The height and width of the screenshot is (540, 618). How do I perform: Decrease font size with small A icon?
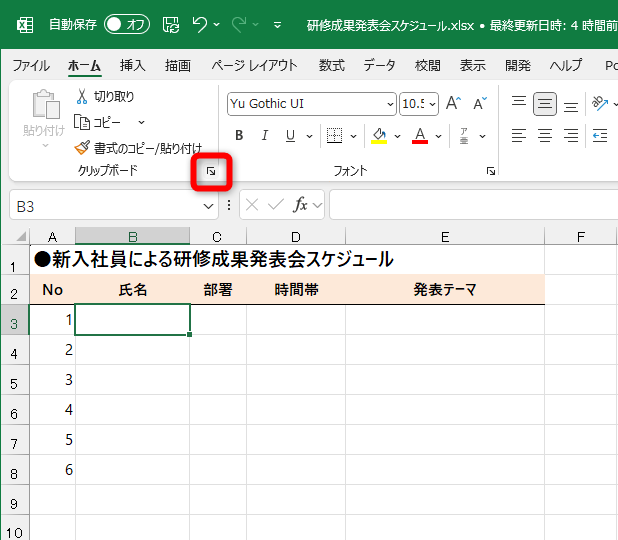(x=480, y=104)
